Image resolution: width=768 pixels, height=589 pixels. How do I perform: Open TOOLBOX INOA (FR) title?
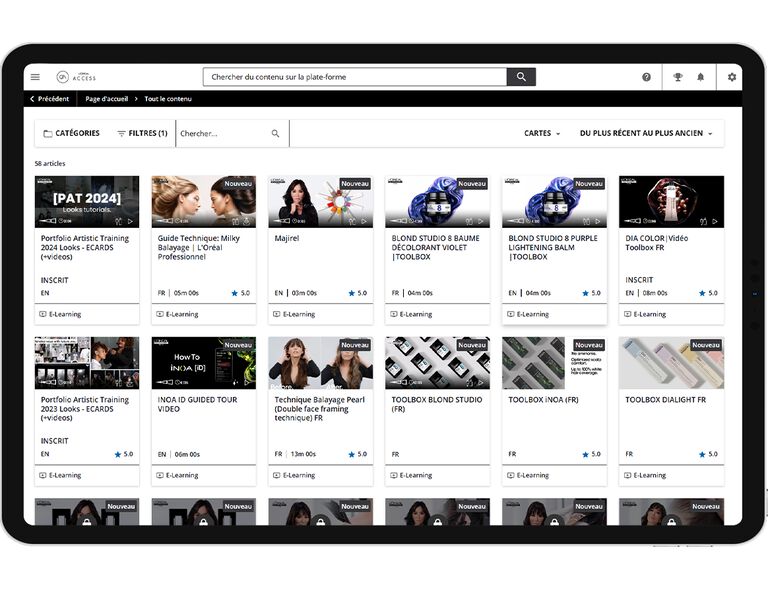coord(543,400)
